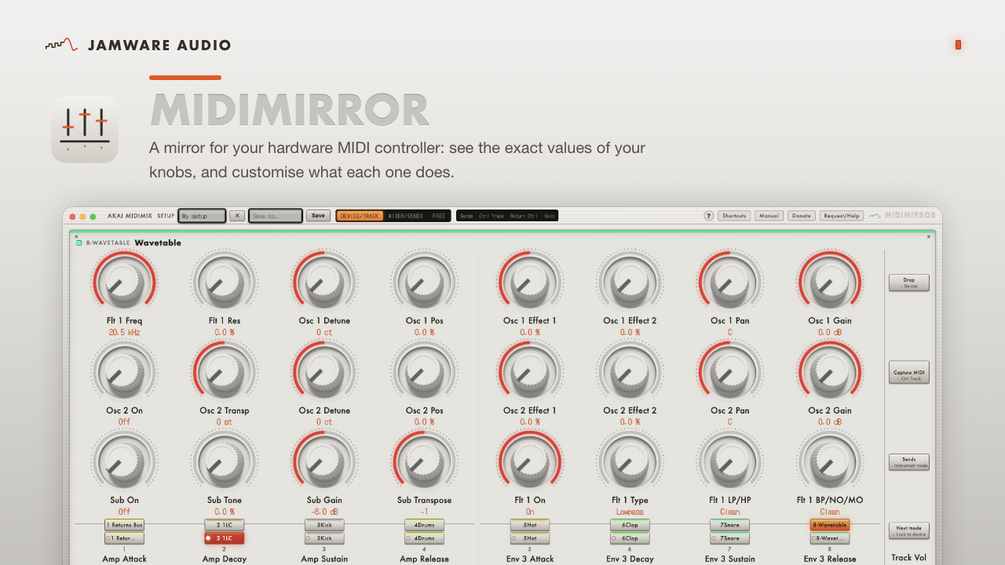
Task: Click the Osc 2 Effect 2 knob
Action: click(629, 372)
